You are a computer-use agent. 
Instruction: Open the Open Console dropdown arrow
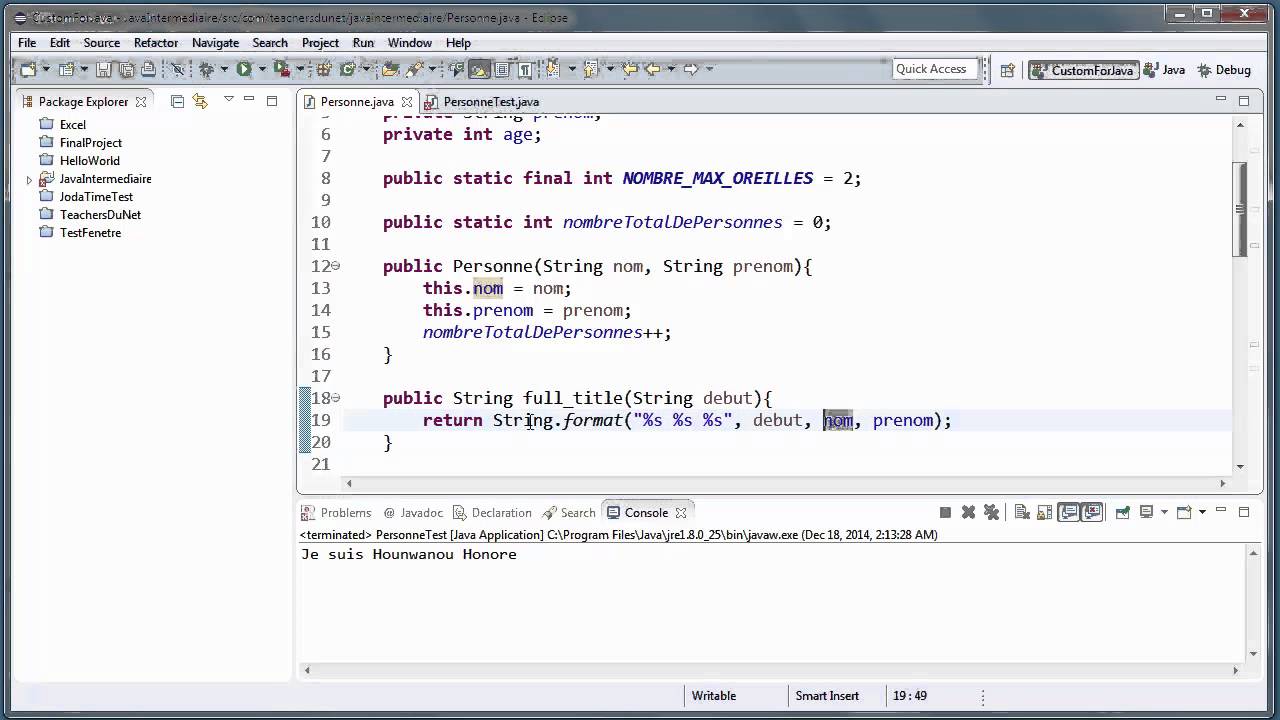(1203, 512)
